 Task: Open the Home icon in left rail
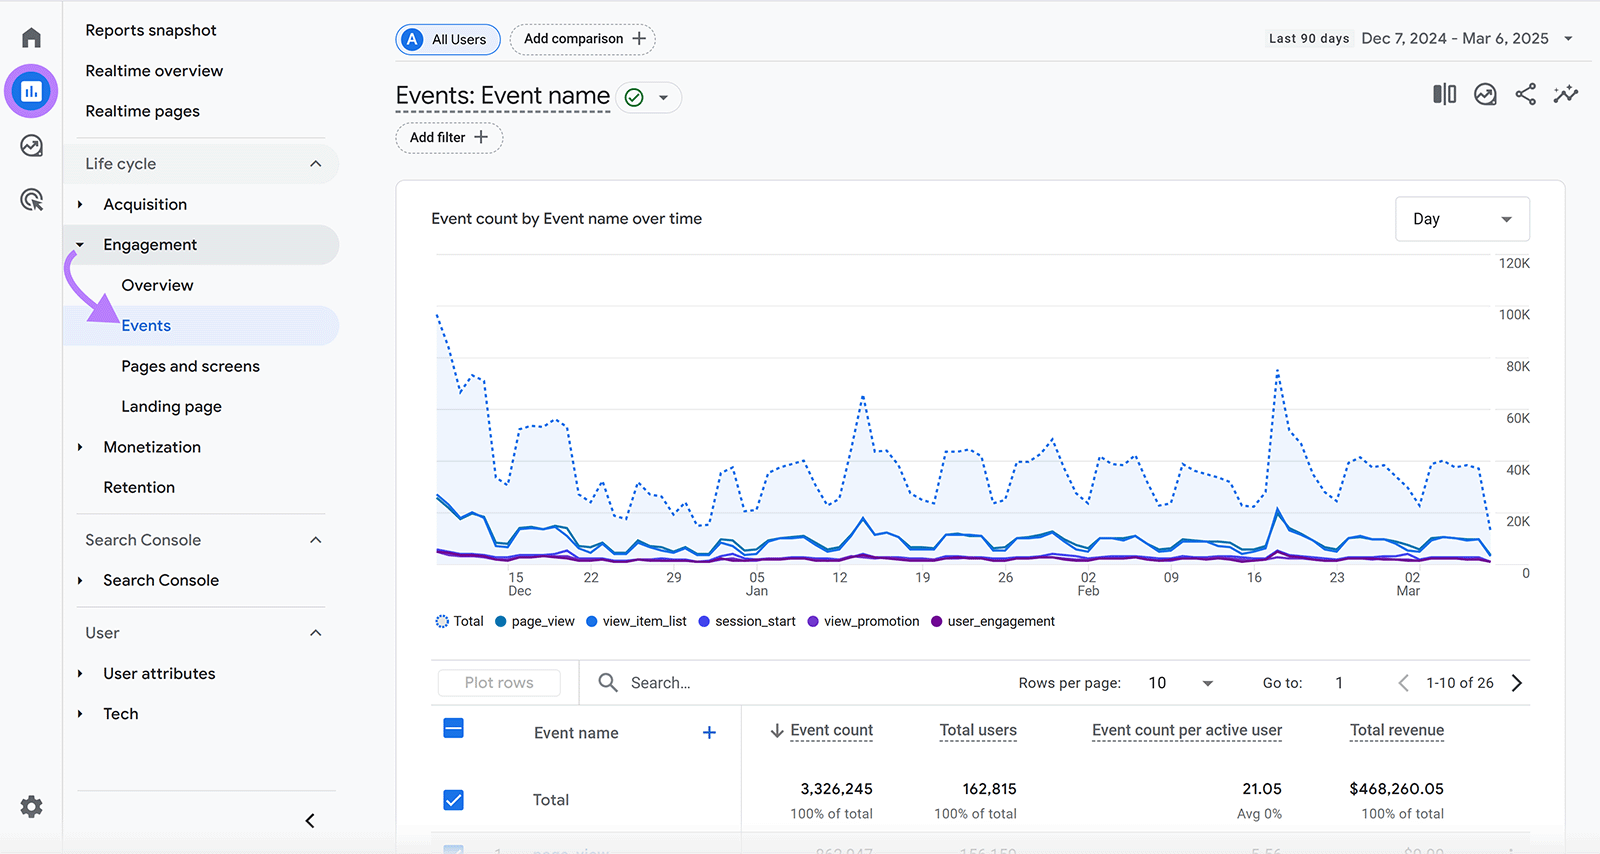click(31, 38)
